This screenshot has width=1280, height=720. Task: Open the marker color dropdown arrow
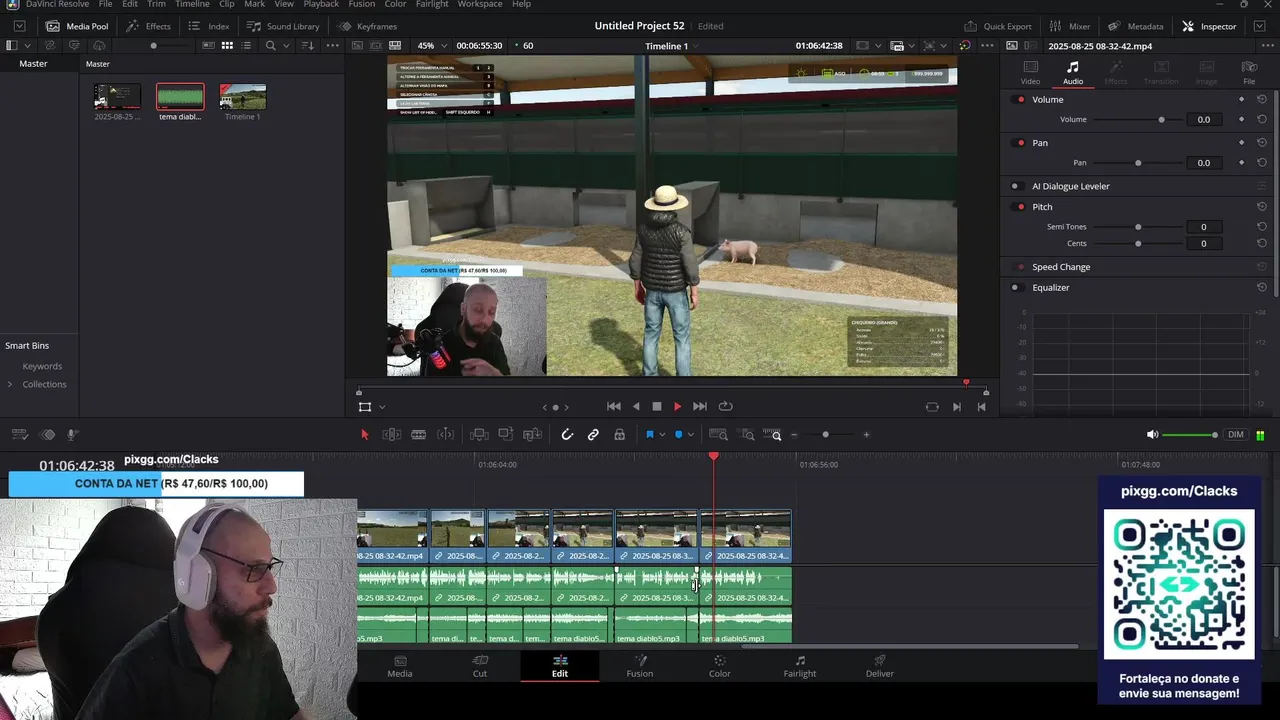(690, 435)
